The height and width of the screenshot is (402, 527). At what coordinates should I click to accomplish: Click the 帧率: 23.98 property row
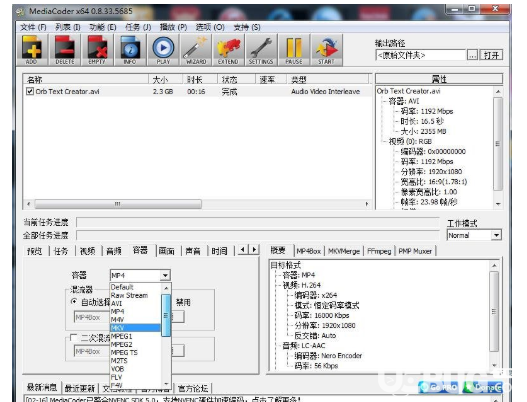(x=429, y=202)
